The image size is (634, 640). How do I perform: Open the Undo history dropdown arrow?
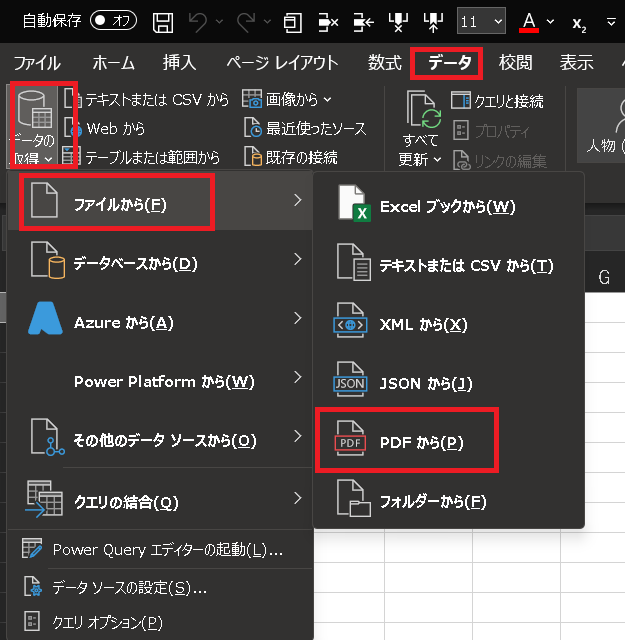219,21
